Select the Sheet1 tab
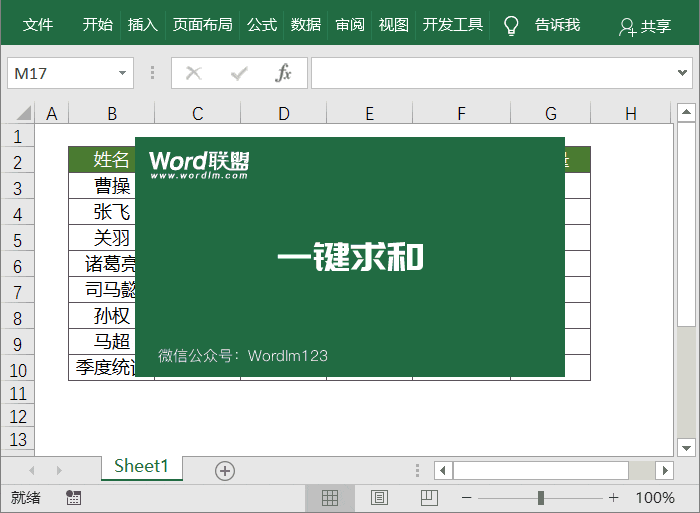Image resolution: width=700 pixels, height=513 pixels. [x=142, y=467]
